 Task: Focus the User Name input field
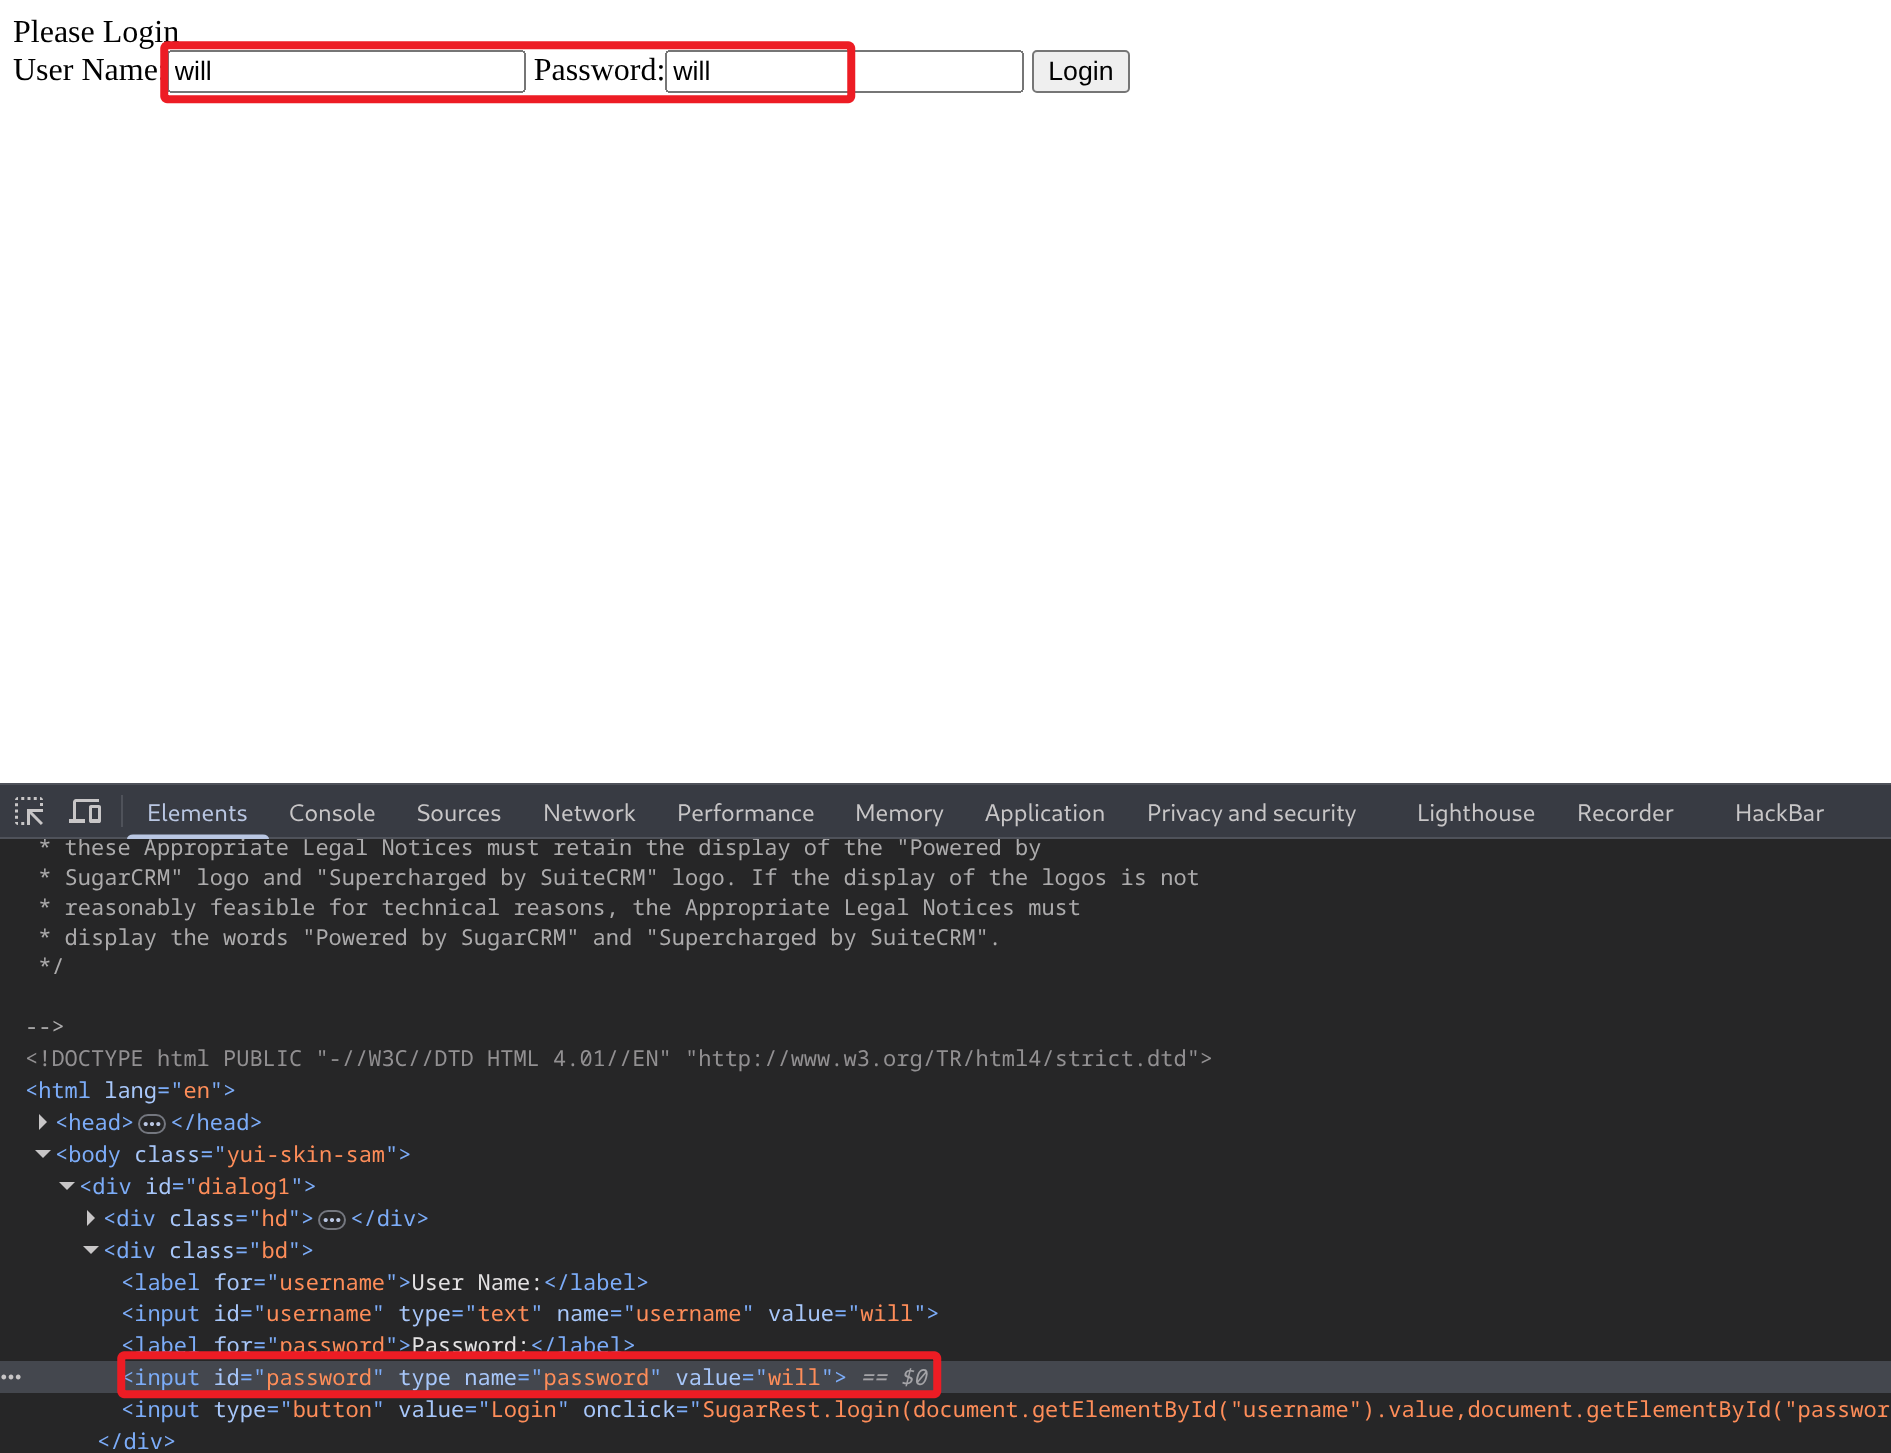[346, 71]
